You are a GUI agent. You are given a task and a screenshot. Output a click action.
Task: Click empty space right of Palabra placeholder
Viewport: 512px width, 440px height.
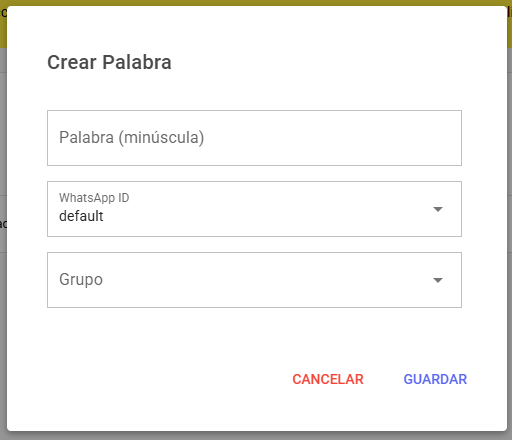[333, 138]
